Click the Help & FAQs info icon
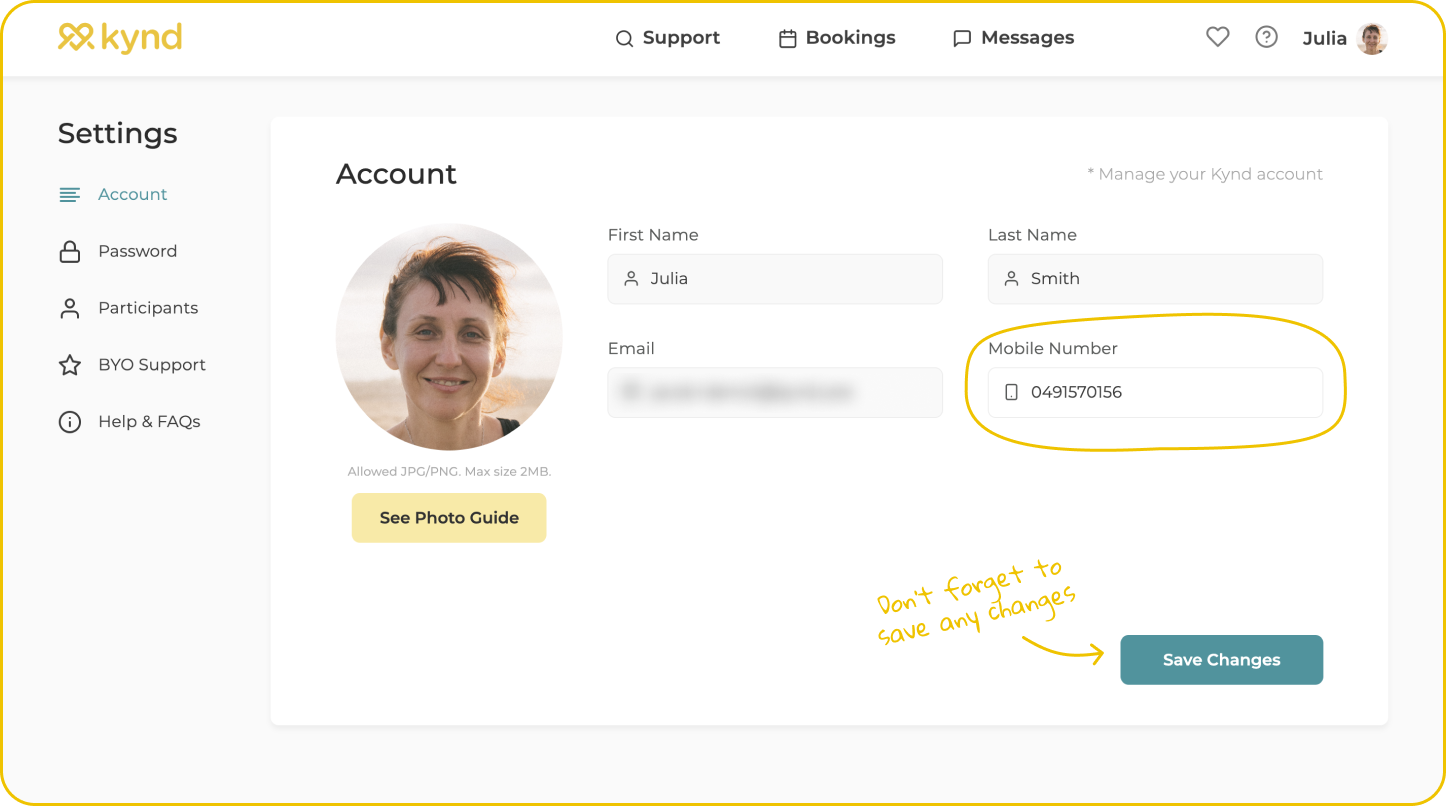The image size is (1446, 806). [x=70, y=422]
